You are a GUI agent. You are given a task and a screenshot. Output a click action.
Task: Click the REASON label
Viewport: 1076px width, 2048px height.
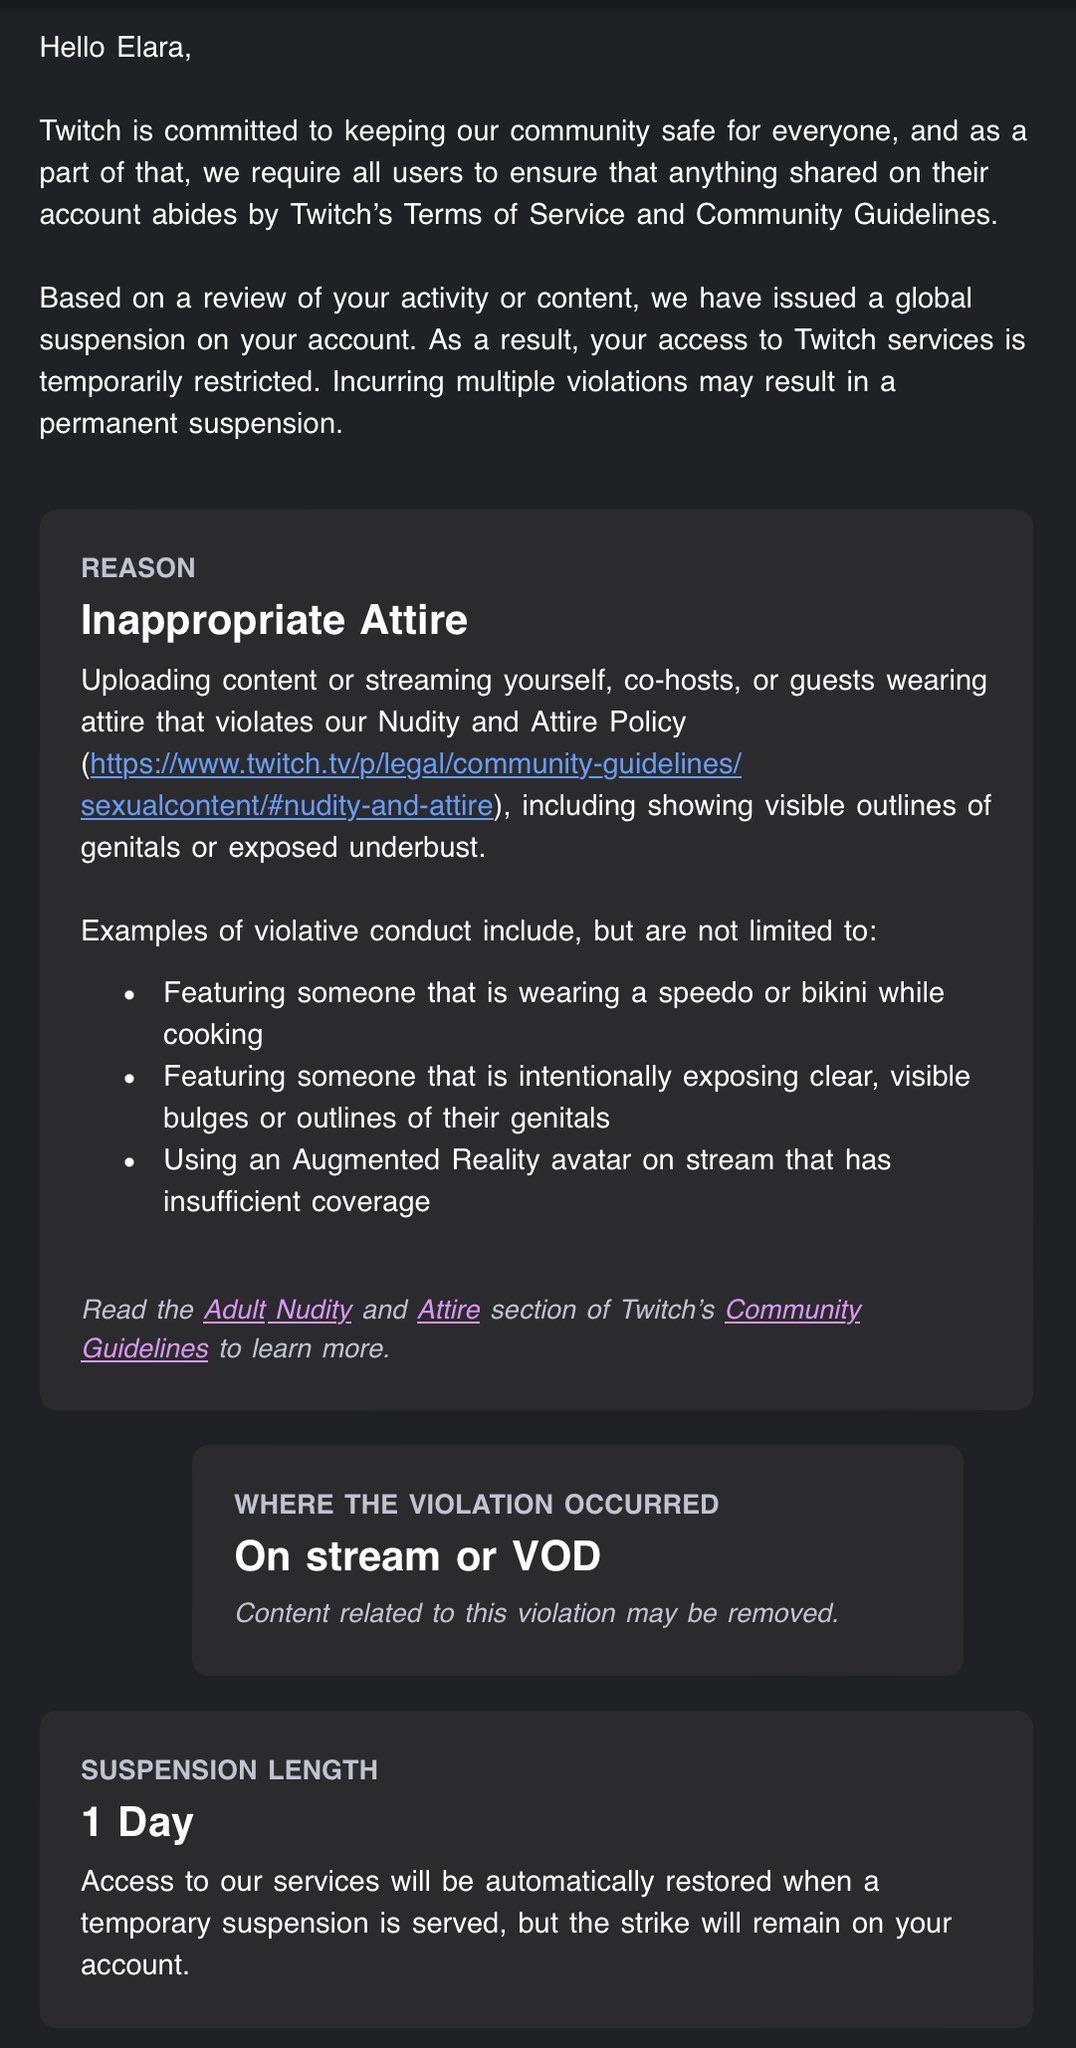[x=138, y=568]
